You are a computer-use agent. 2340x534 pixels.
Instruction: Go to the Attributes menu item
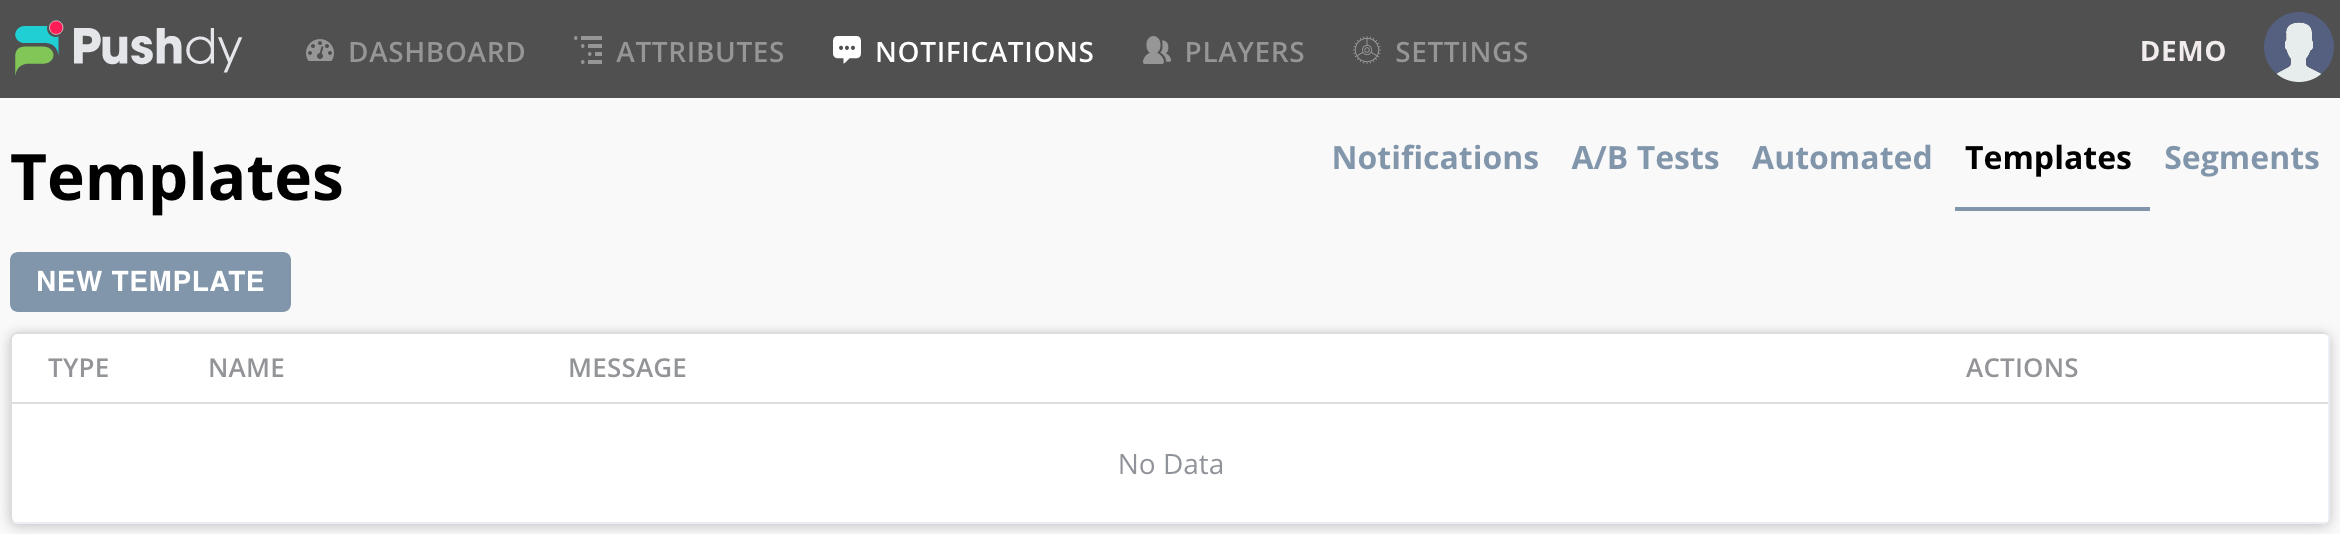pyautogui.click(x=700, y=52)
